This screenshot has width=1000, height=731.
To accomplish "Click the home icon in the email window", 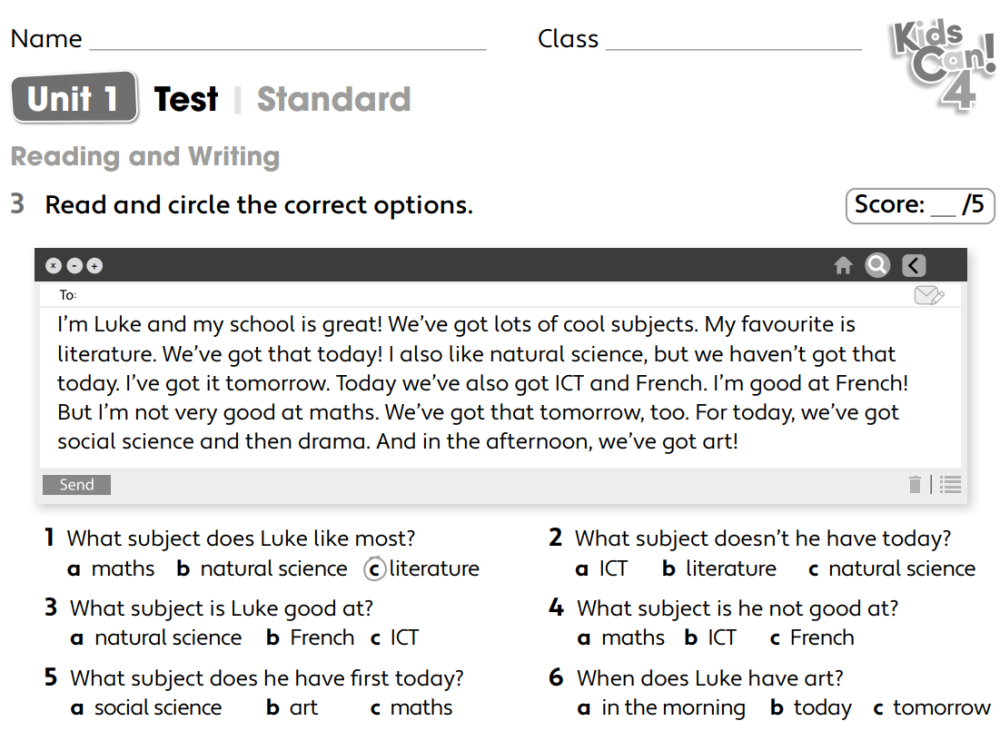I will 843,265.
